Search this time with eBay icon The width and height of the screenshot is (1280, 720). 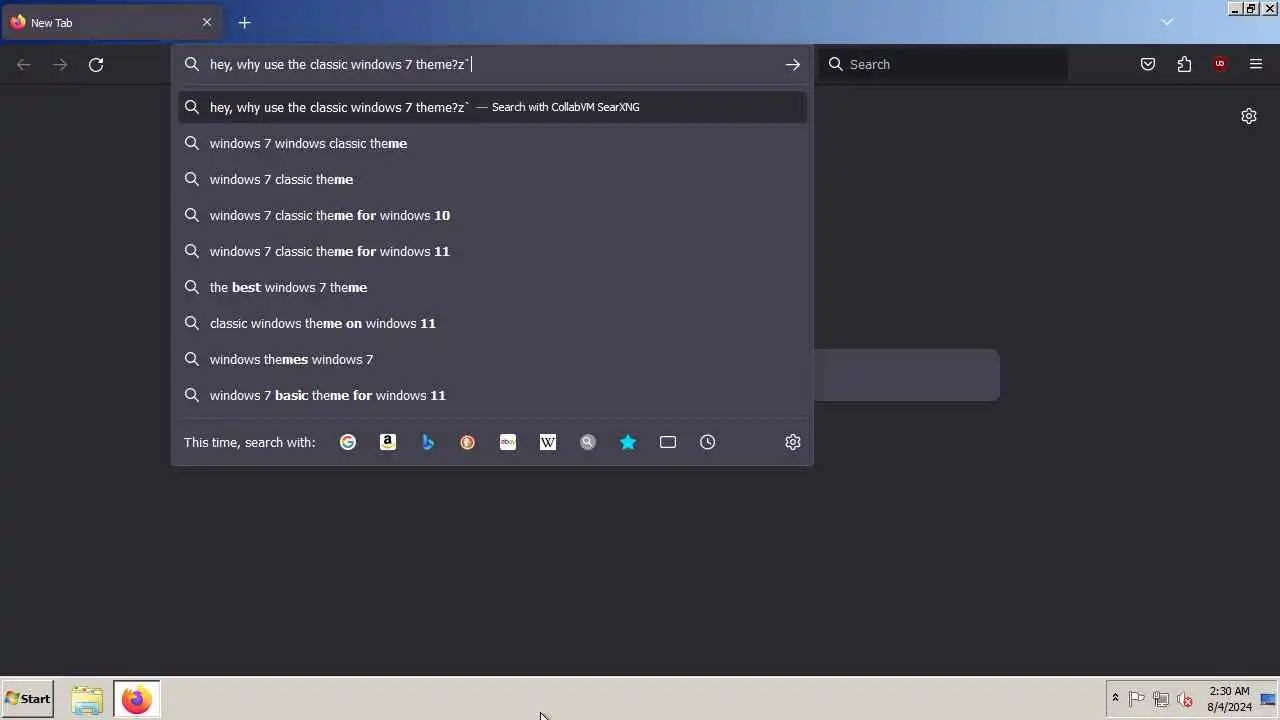click(508, 442)
